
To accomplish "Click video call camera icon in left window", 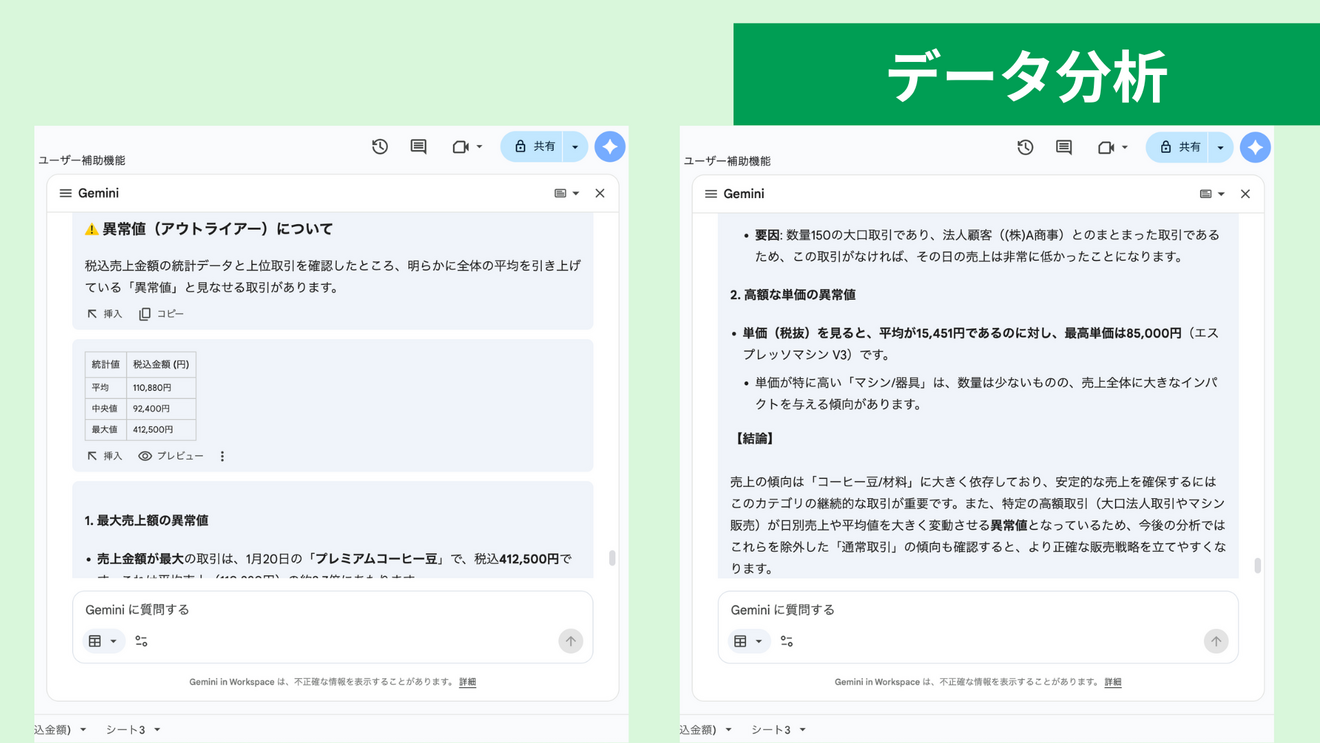I will [460, 147].
